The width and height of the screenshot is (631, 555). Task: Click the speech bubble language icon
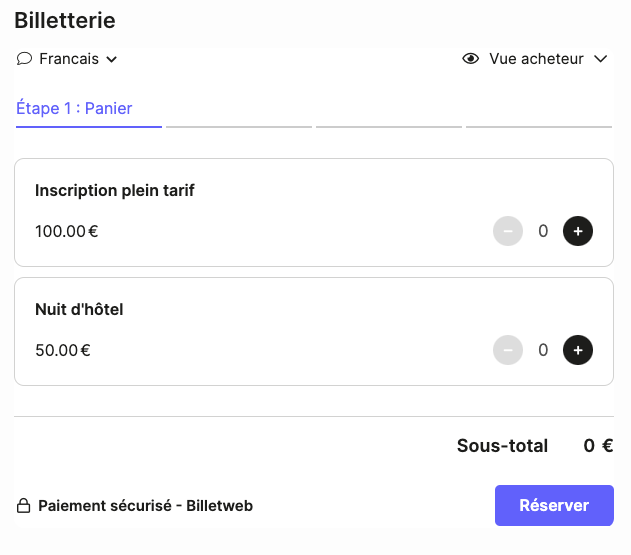coord(25,59)
